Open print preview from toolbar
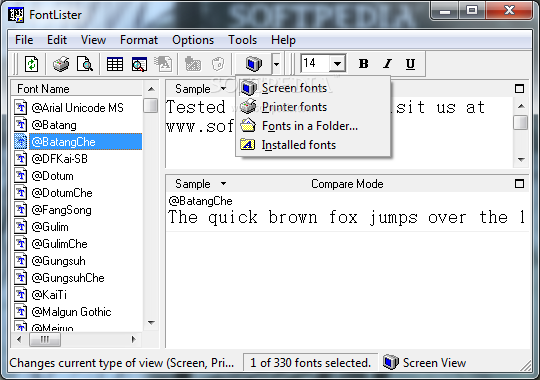540x380 pixels. pos(85,64)
